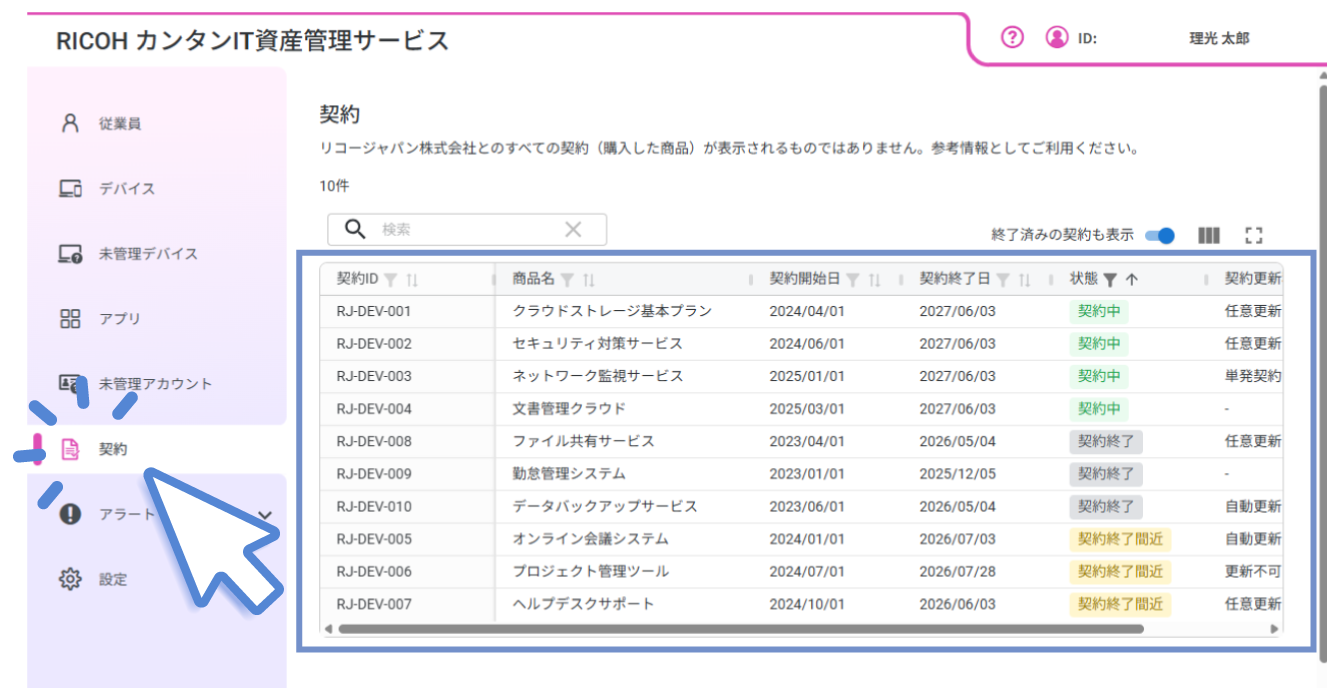Filter the 契約開始日 column
The height and width of the screenshot is (700, 1340).
pos(853,280)
